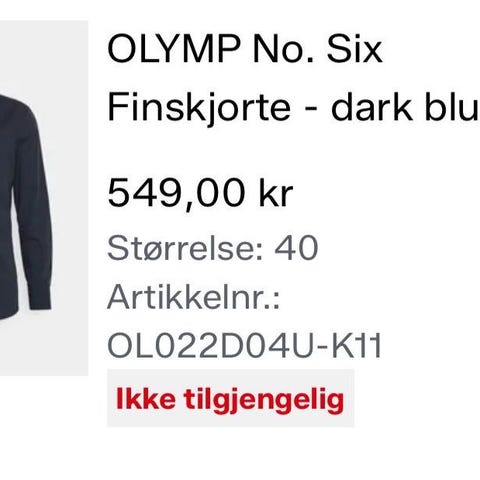Select the No. text in product title

[283, 50]
